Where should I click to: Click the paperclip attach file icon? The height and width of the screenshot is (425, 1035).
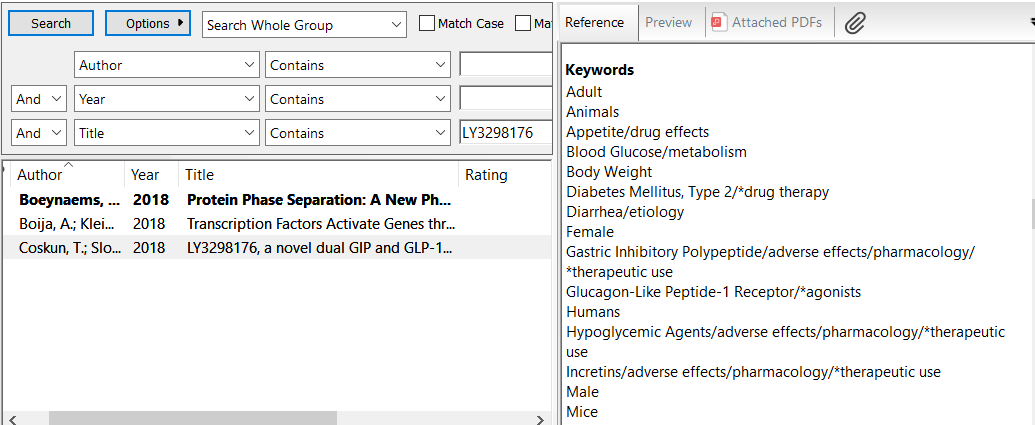coord(854,23)
